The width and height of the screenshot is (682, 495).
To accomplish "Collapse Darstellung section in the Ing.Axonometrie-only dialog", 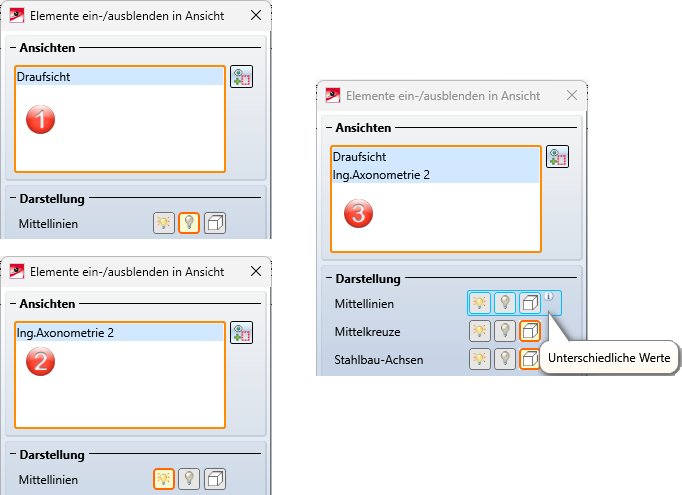I will click(13, 454).
